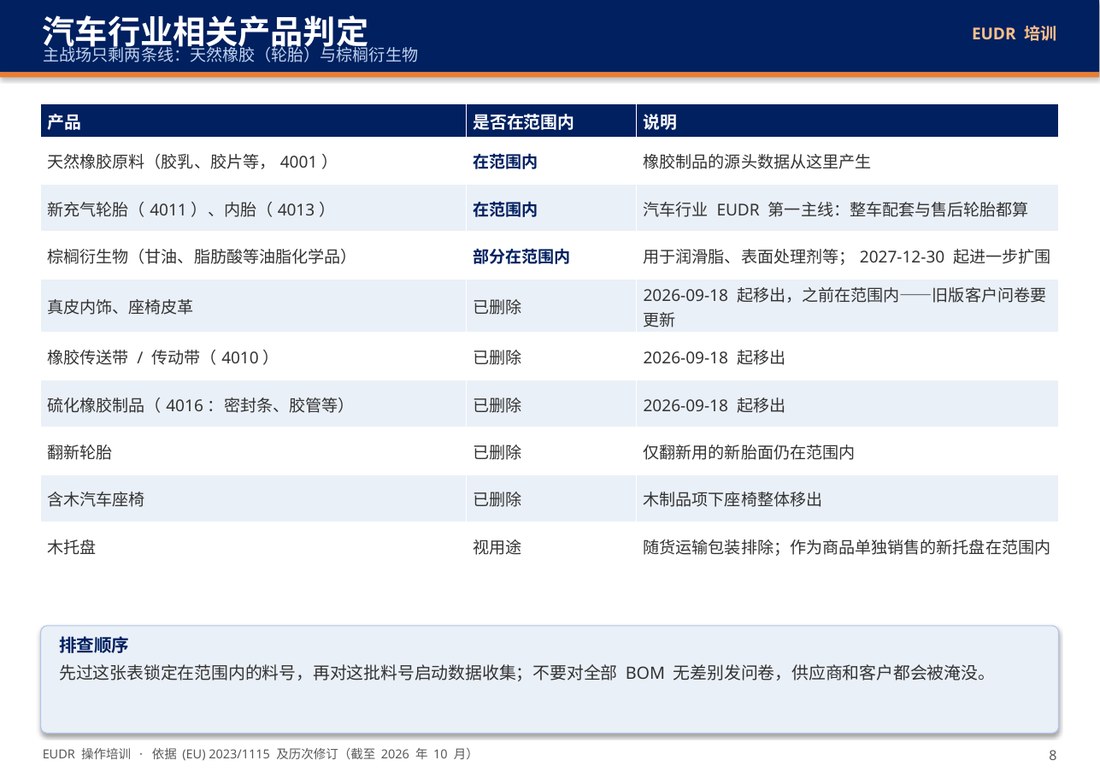Click 用于润滑脂、表面处理剂等 description
This screenshot has height=778, width=1100.
click(846, 257)
